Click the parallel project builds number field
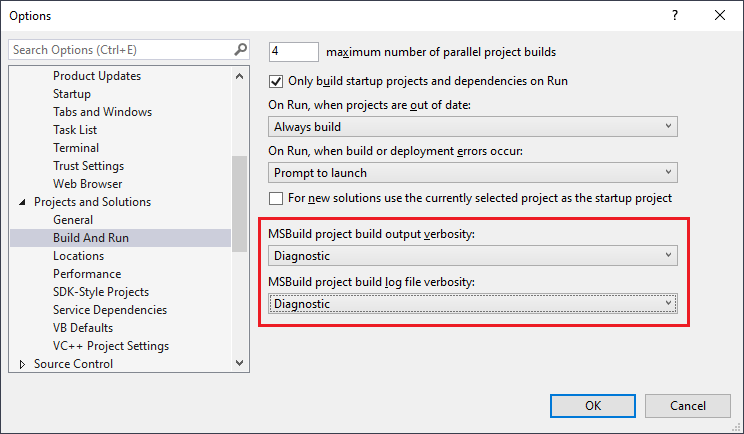 294,52
